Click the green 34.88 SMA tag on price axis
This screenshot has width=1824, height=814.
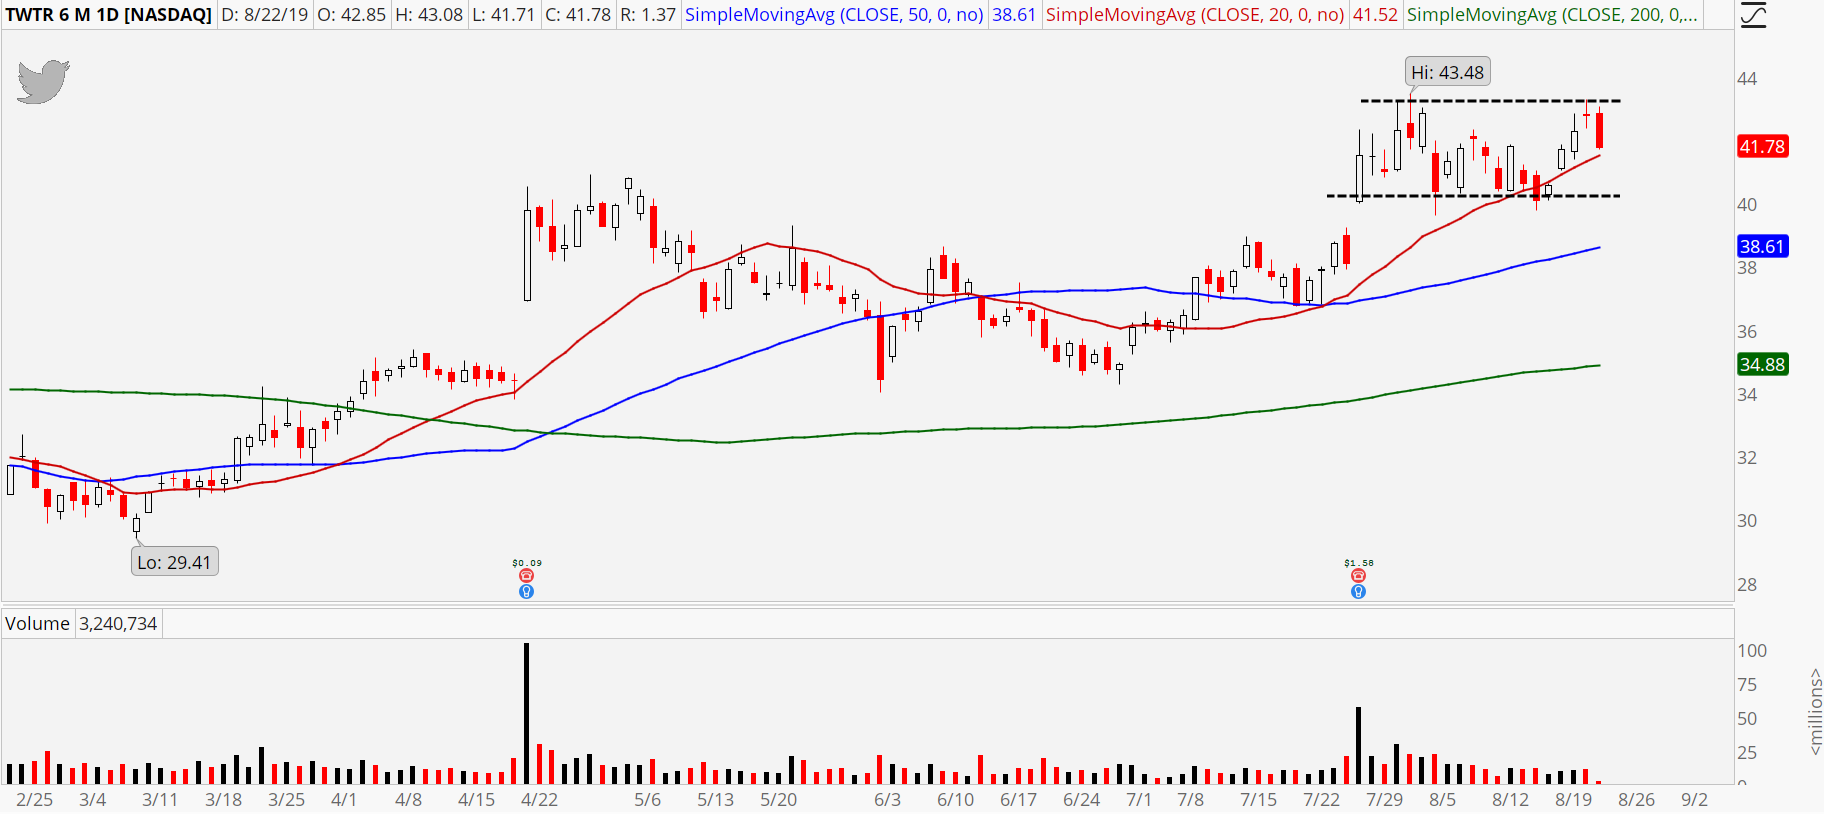point(1762,364)
